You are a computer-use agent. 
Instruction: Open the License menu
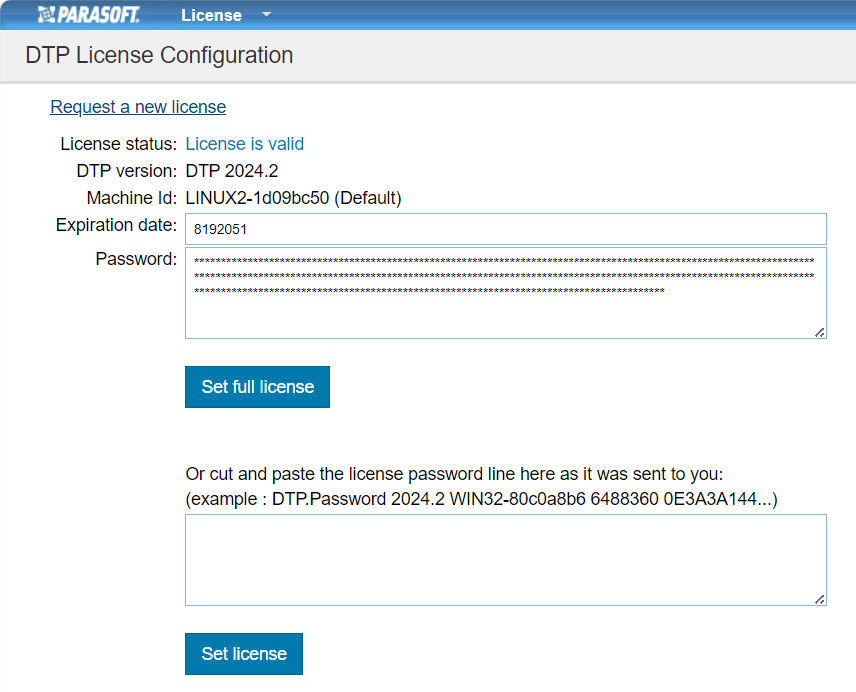211,15
